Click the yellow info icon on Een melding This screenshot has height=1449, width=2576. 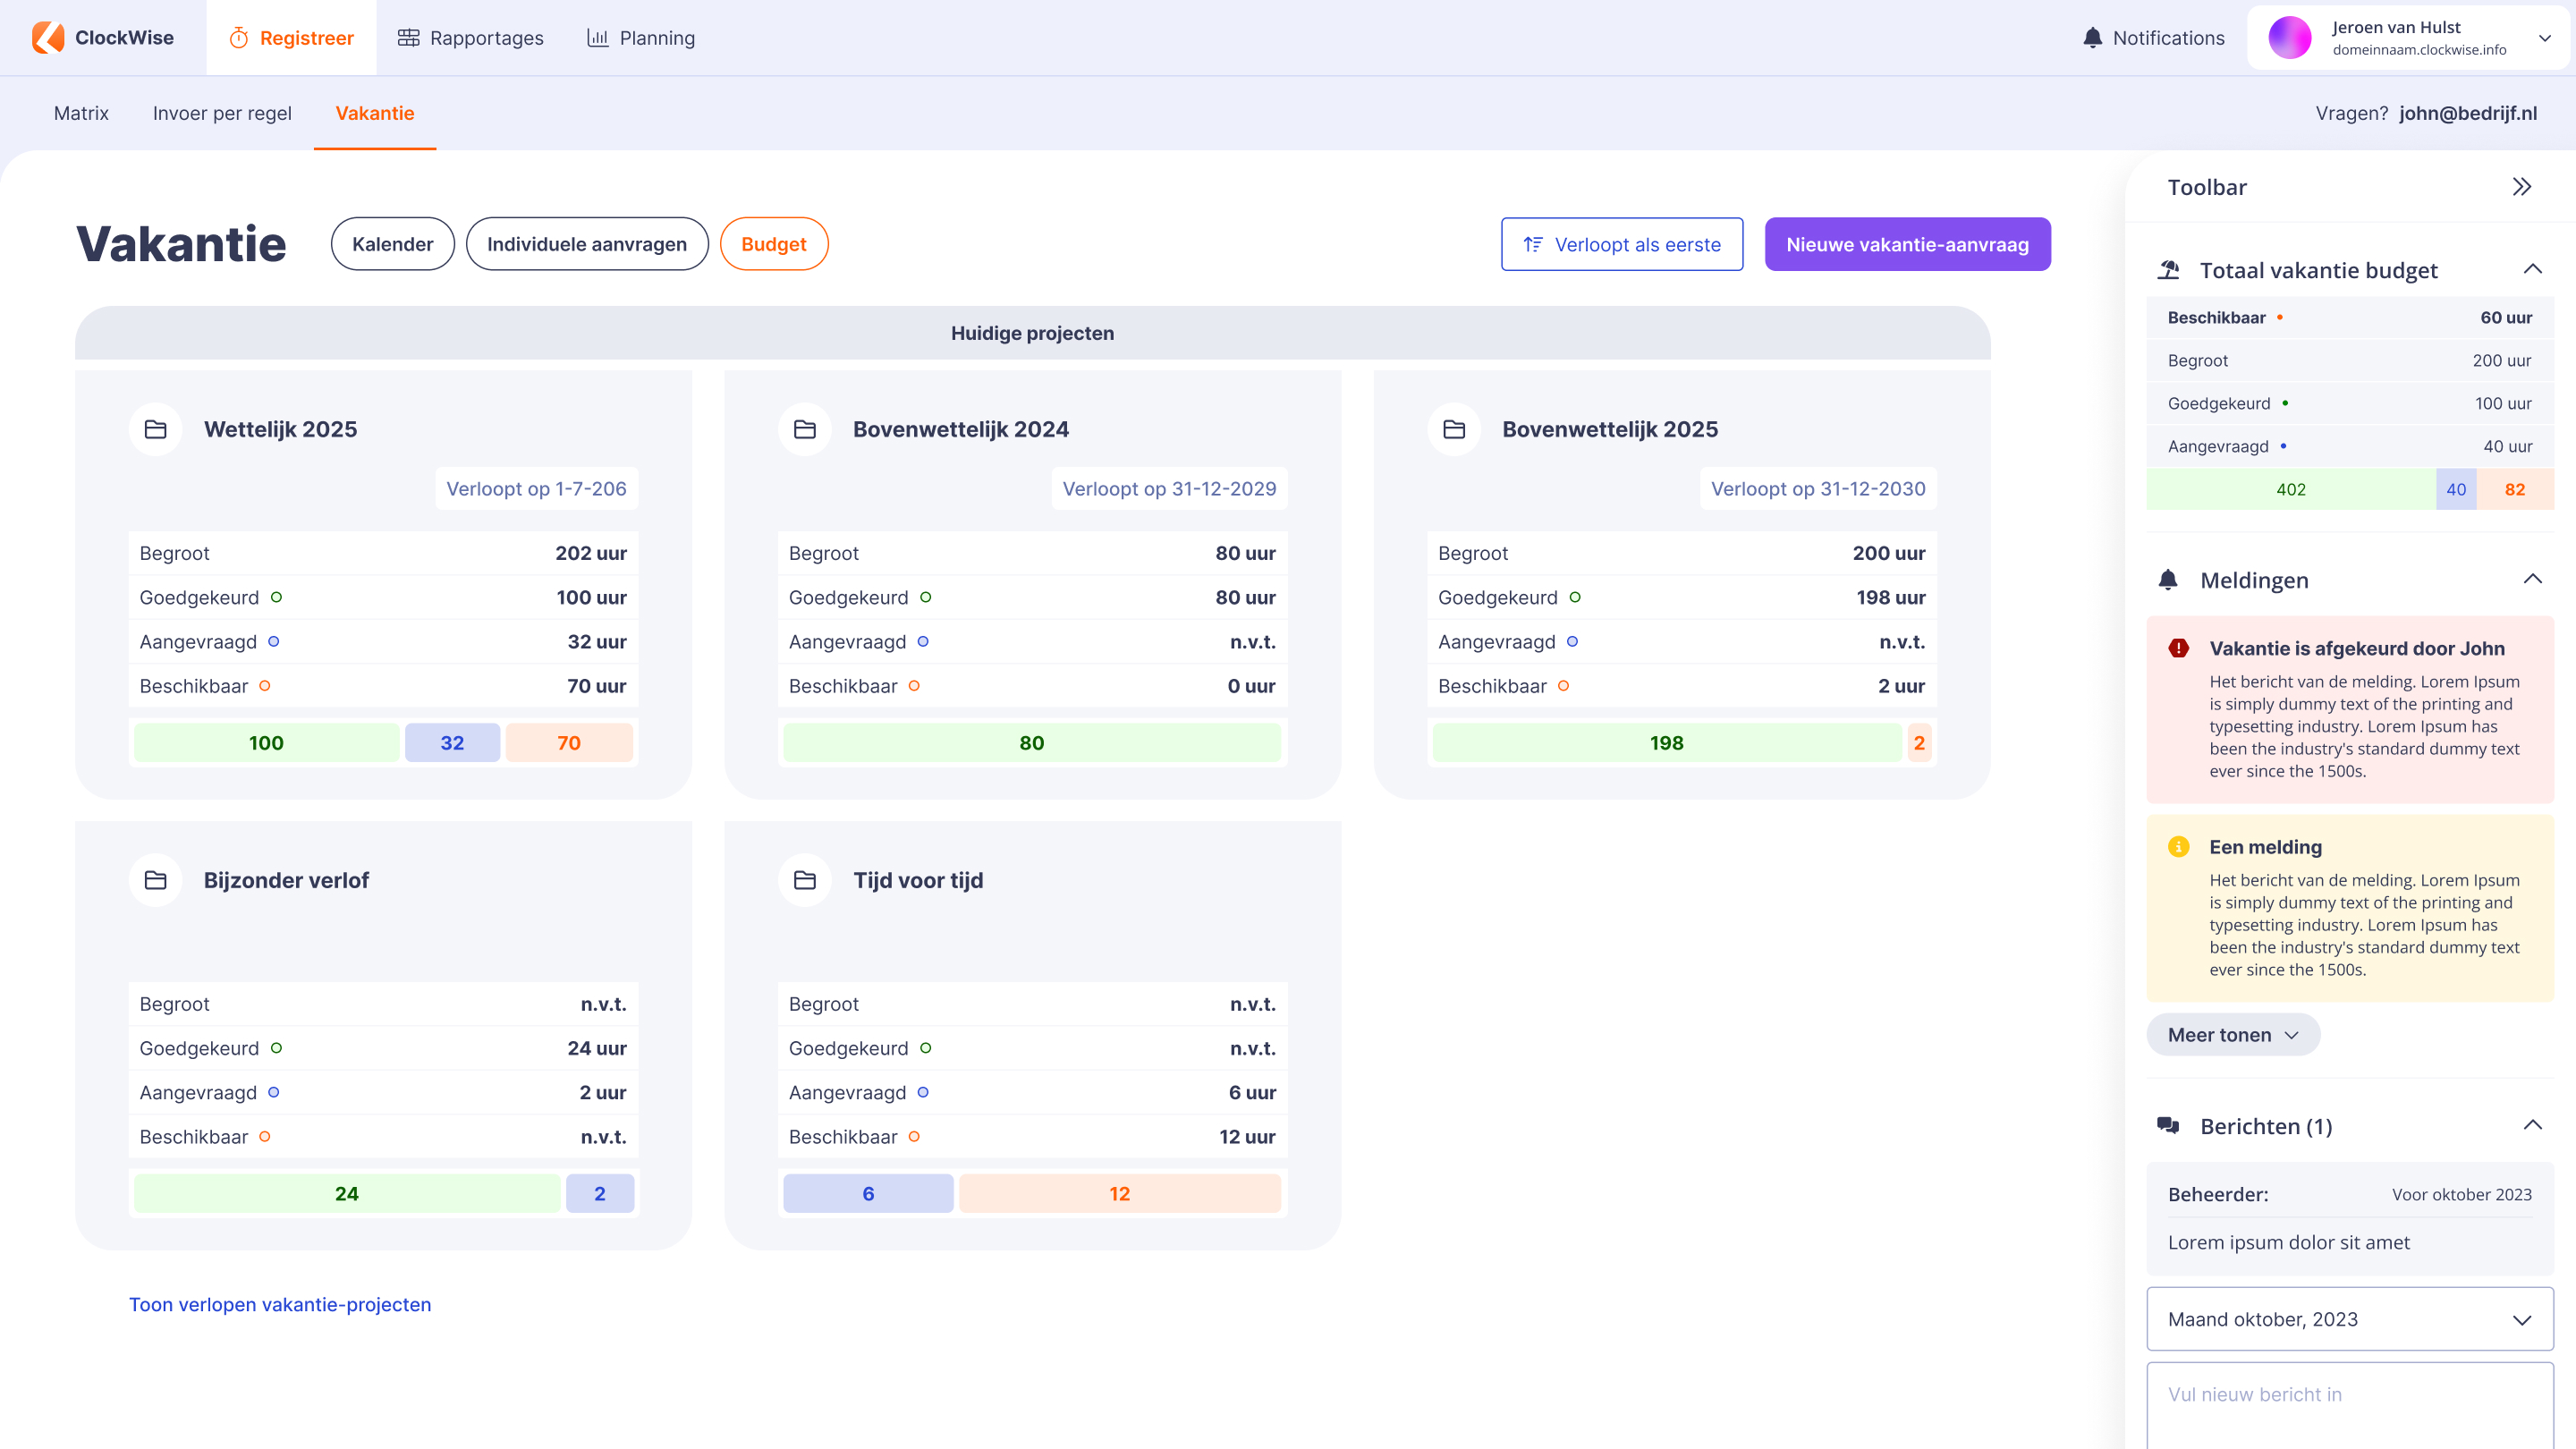2178,847
